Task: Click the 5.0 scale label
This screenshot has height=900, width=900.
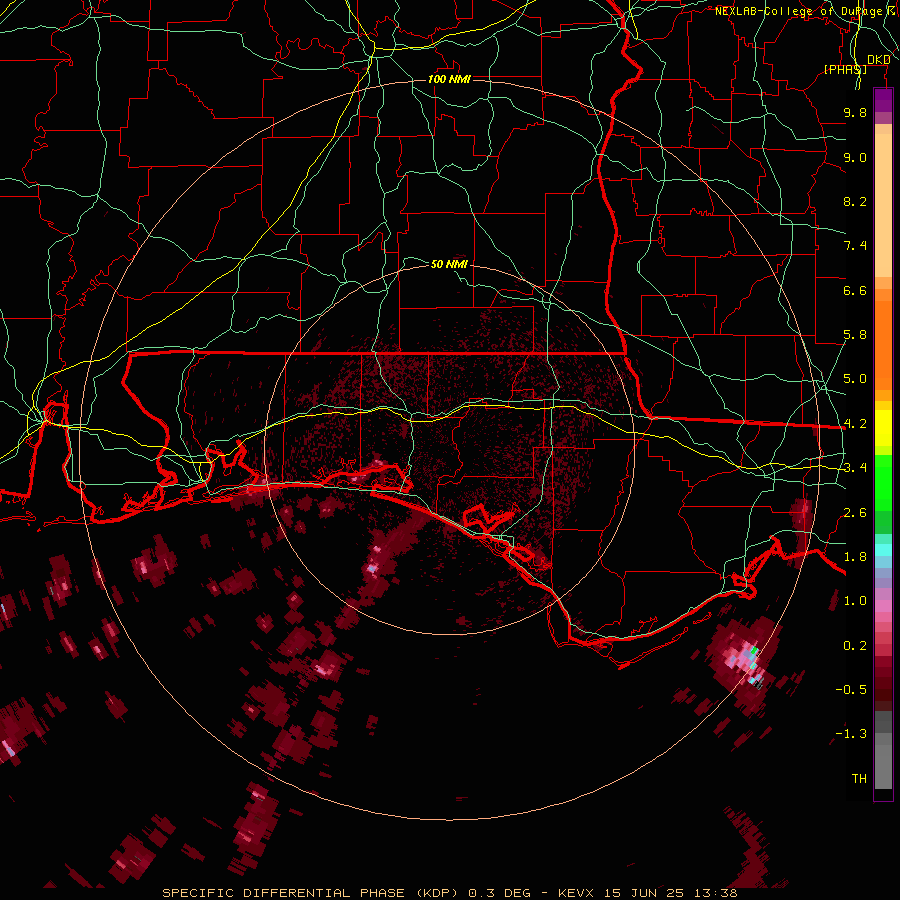Action: [x=855, y=379]
